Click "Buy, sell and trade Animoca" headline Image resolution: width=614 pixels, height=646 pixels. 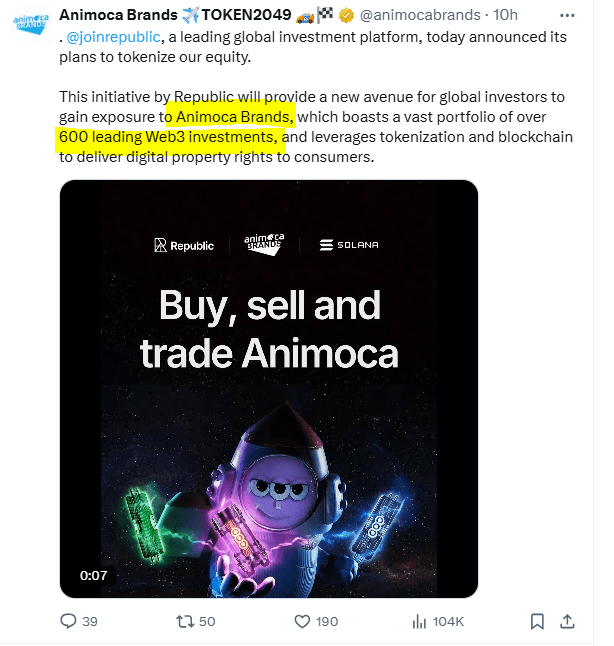tap(269, 328)
